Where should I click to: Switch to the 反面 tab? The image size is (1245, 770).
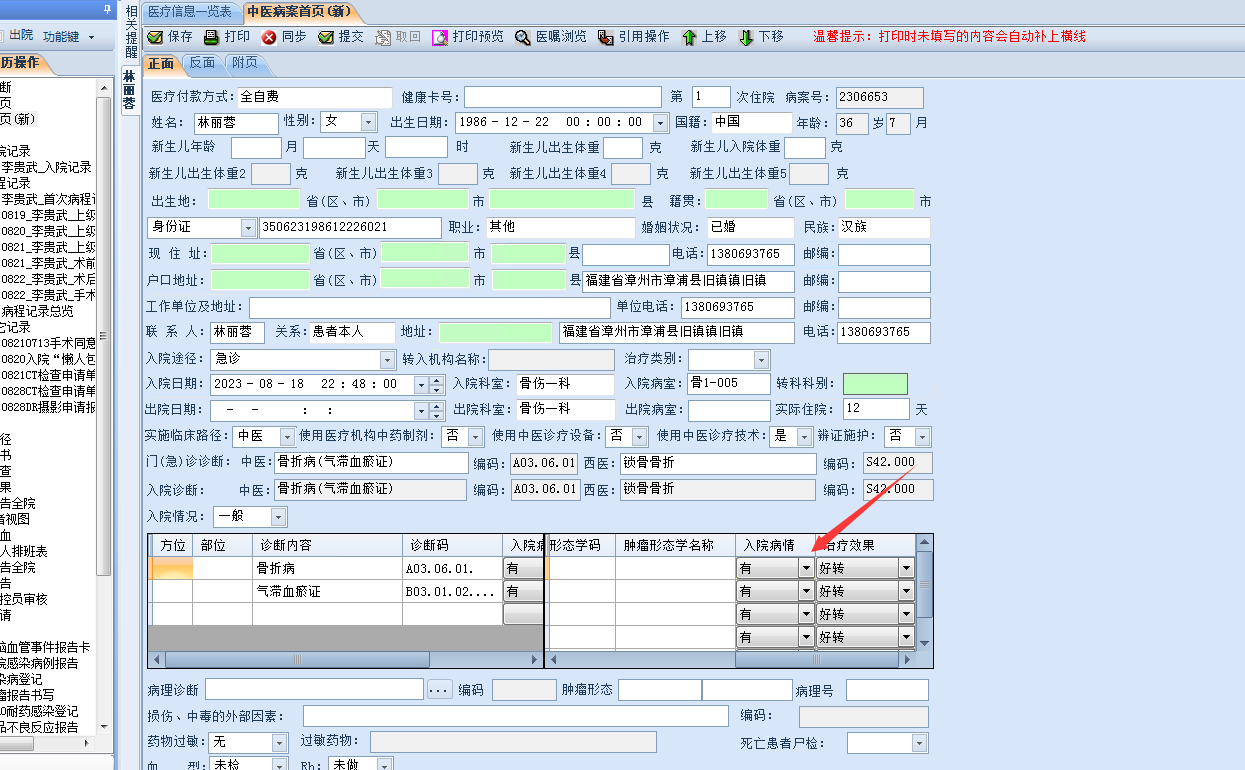(x=203, y=63)
